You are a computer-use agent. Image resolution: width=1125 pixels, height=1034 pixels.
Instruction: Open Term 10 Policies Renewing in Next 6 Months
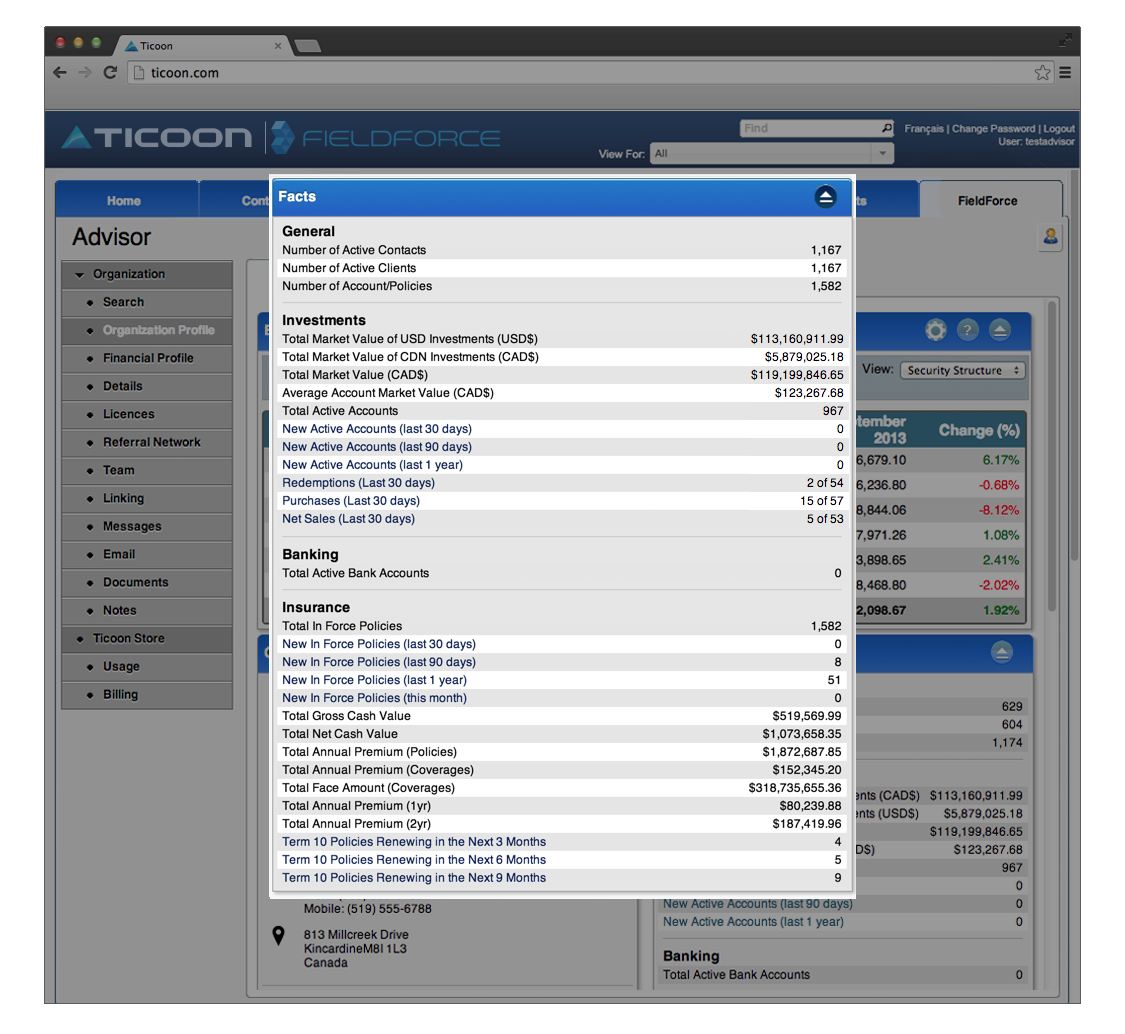414,860
